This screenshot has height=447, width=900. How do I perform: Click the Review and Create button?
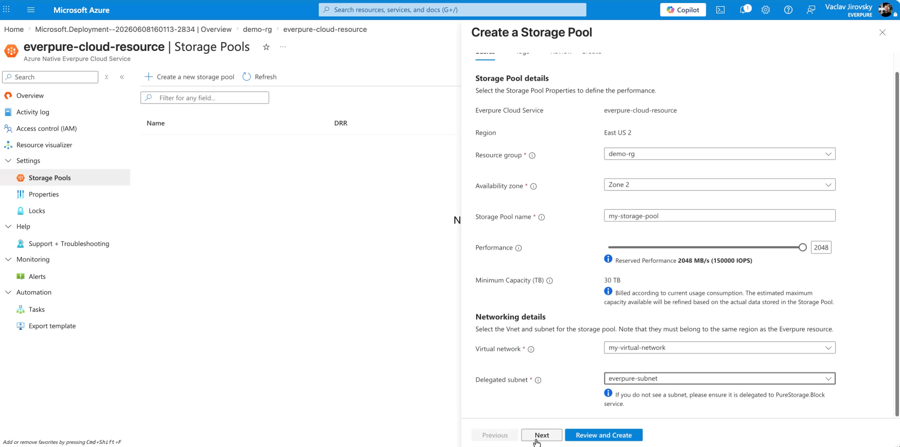coord(604,435)
